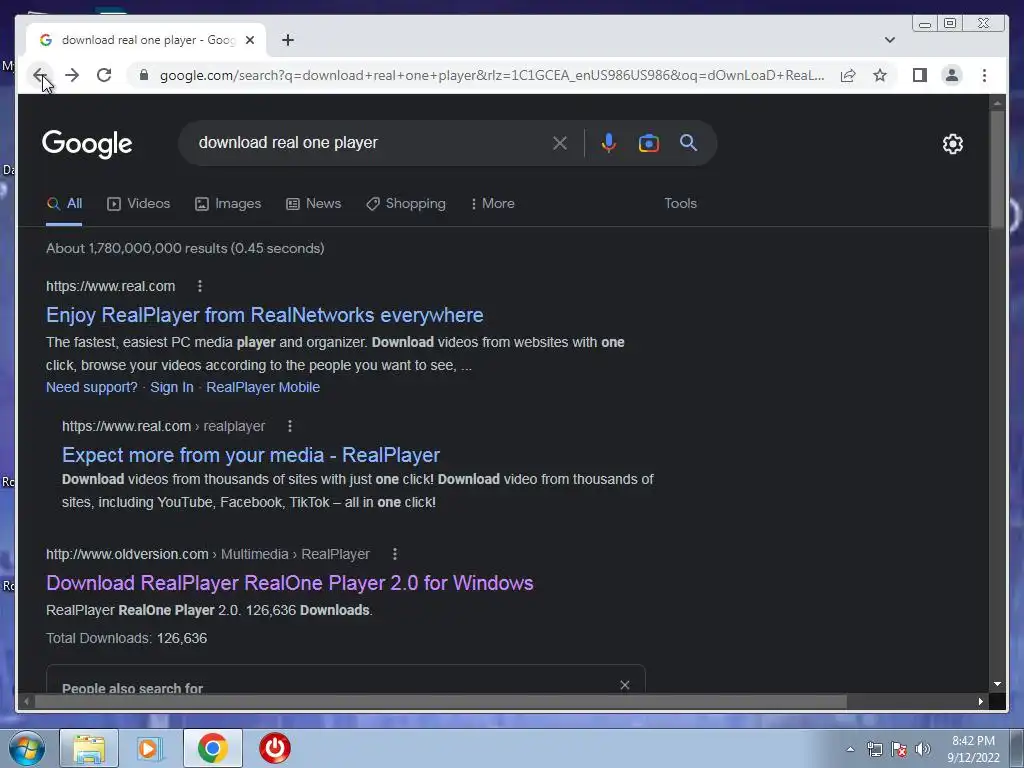
Task: Reload the current page
Action: pos(104,75)
